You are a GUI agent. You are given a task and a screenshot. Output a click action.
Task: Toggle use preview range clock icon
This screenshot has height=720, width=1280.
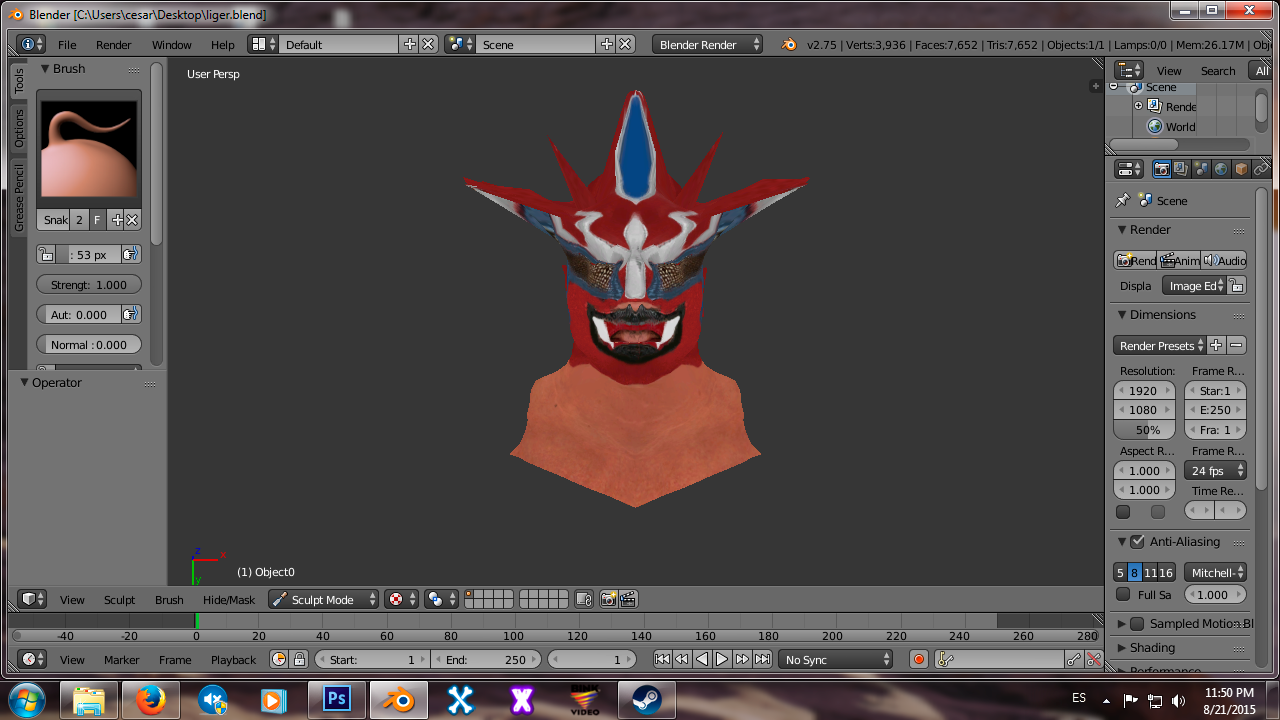279,659
